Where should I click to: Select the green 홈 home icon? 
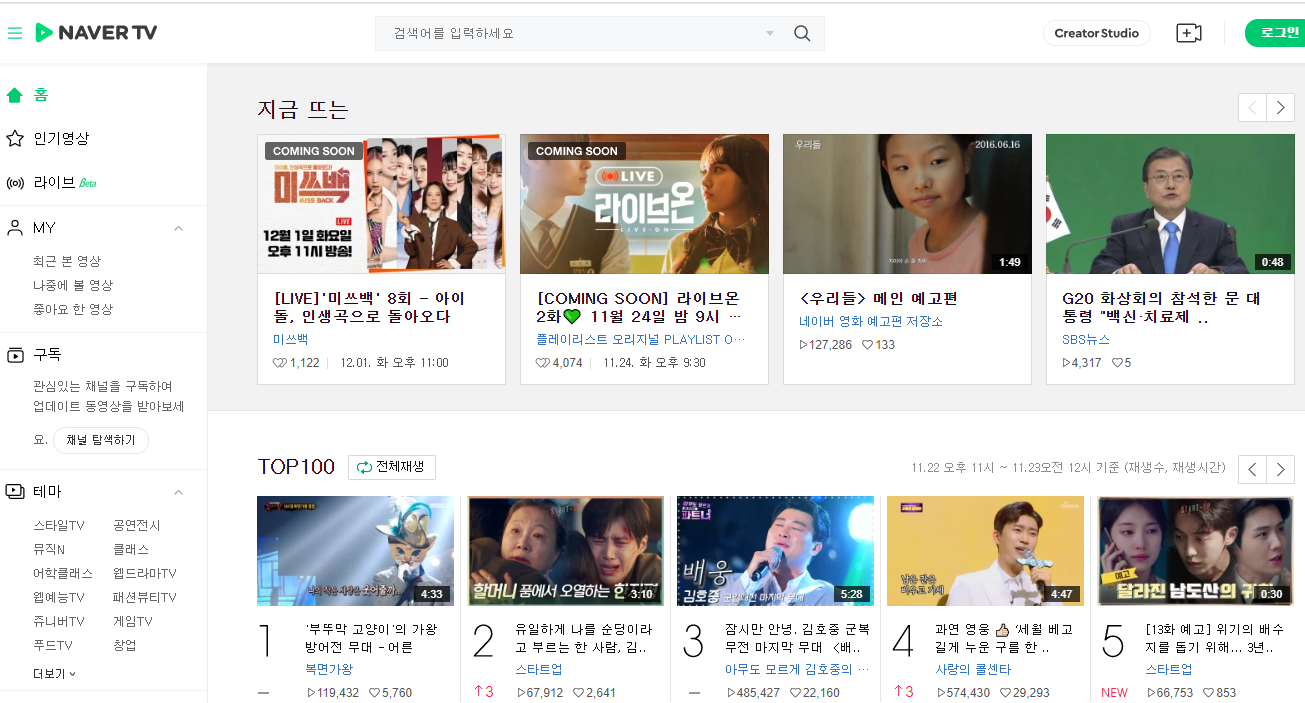pos(15,95)
